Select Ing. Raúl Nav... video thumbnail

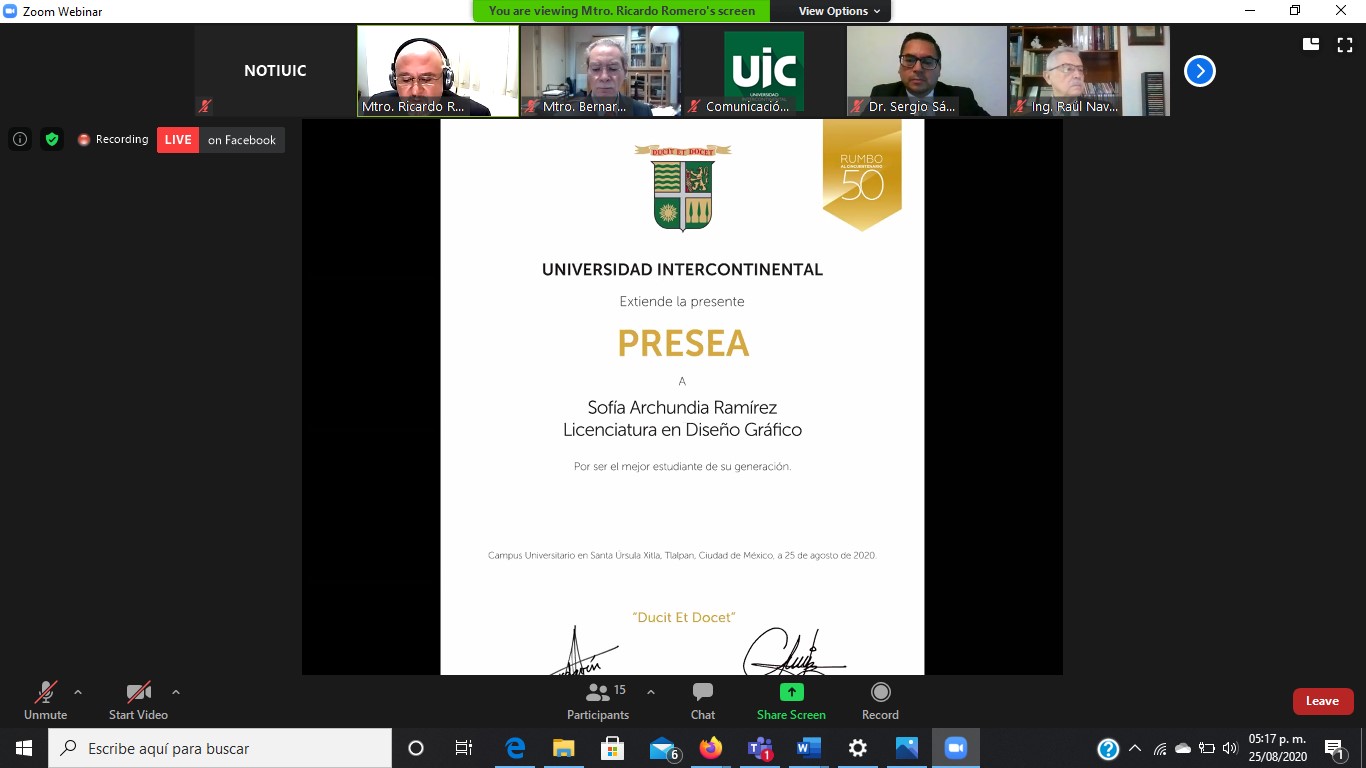1089,71
